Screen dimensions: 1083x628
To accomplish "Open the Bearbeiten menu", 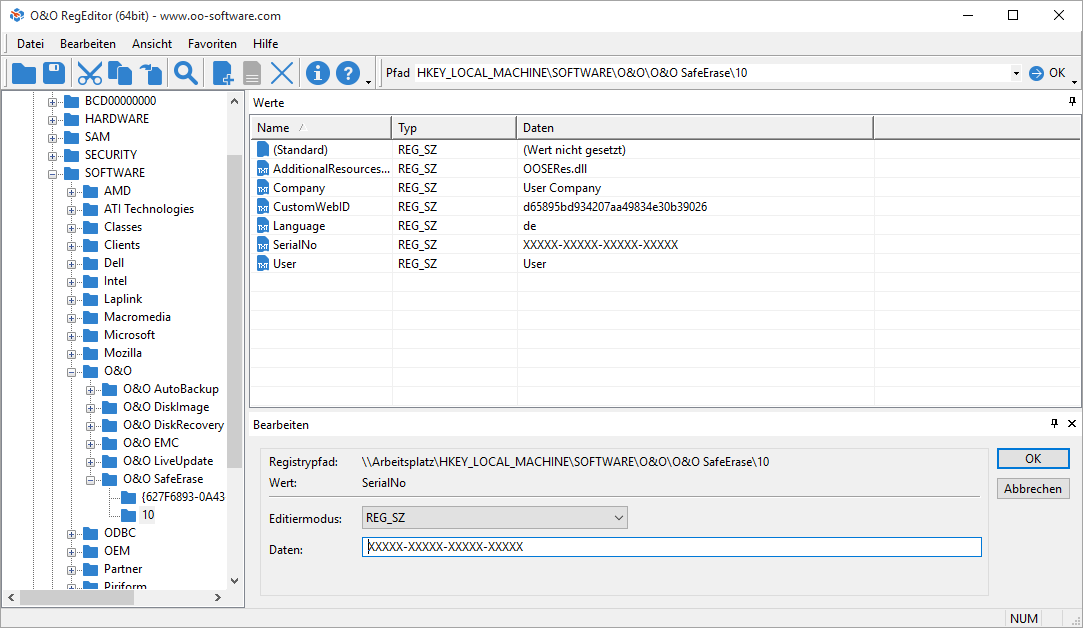I will [88, 44].
